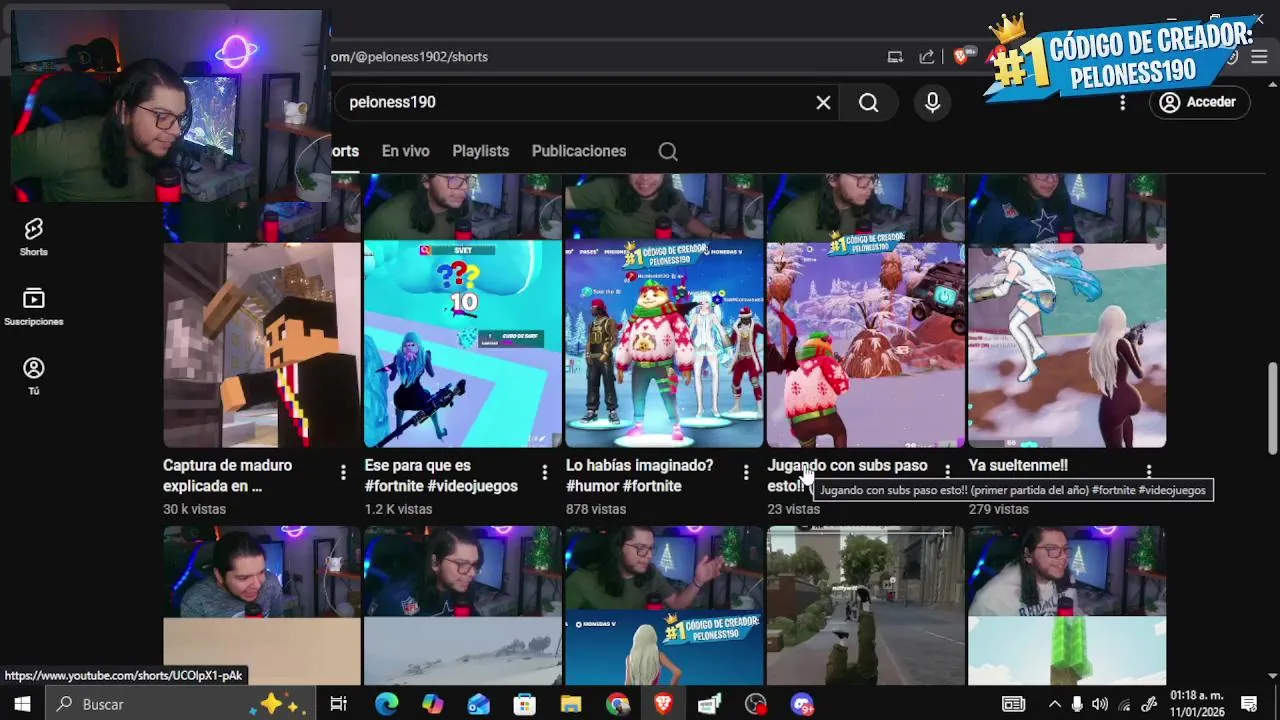Click the 878 vistas text

pos(596,509)
